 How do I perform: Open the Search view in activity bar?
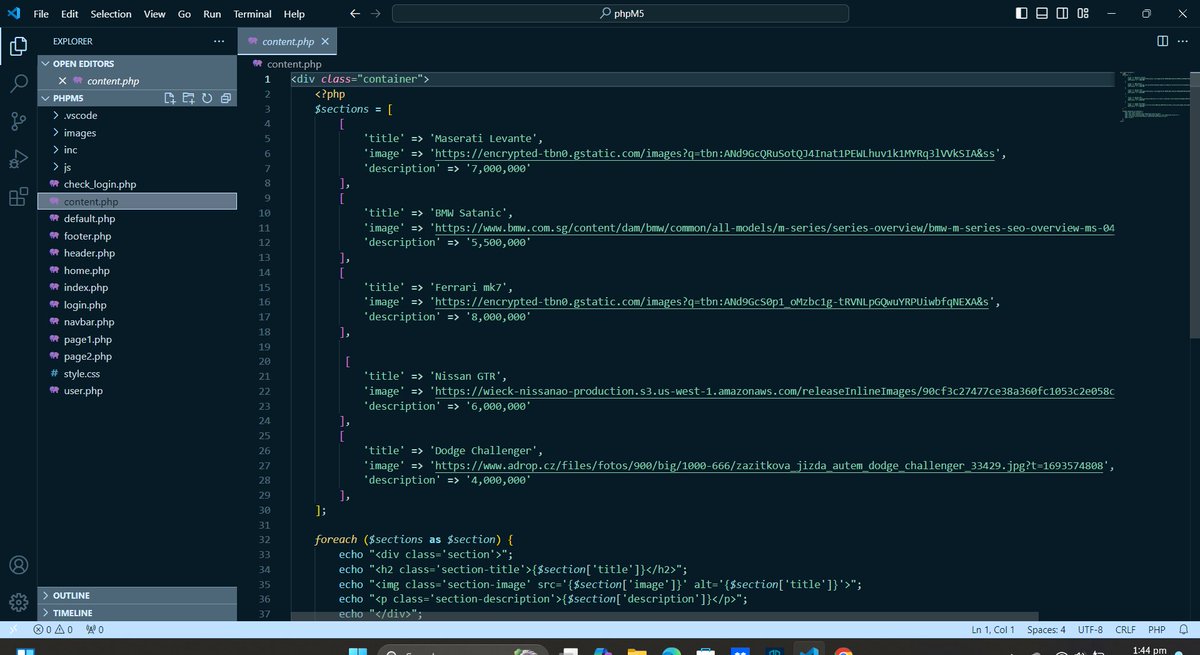[18, 83]
